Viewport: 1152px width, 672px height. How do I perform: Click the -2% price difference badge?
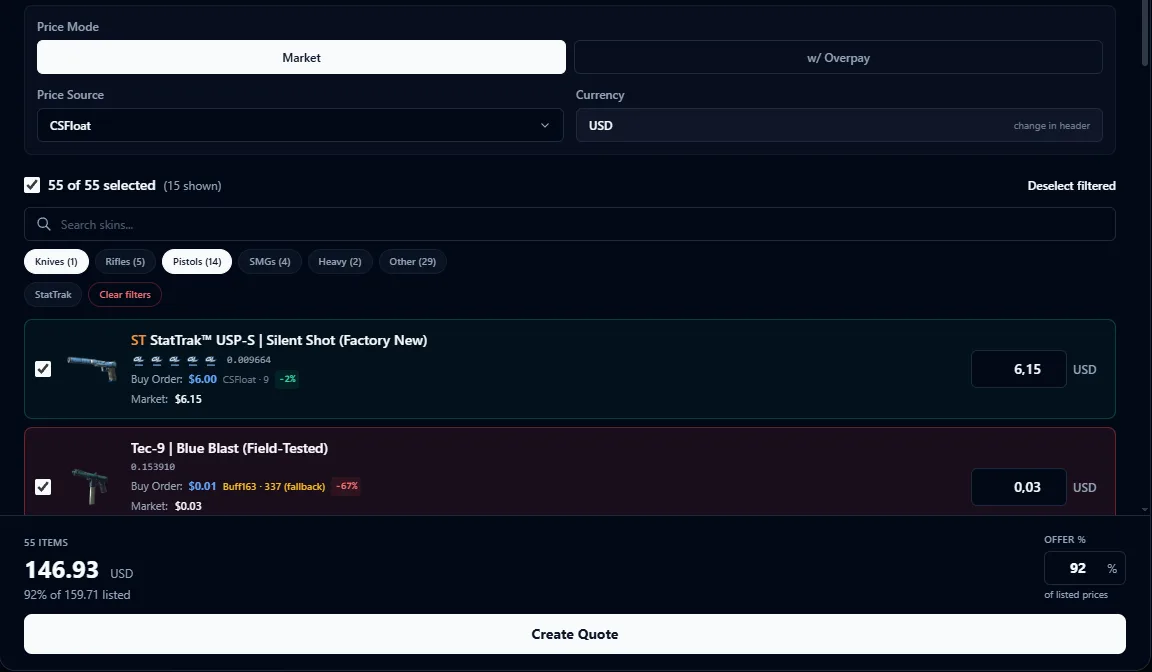[x=287, y=379]
